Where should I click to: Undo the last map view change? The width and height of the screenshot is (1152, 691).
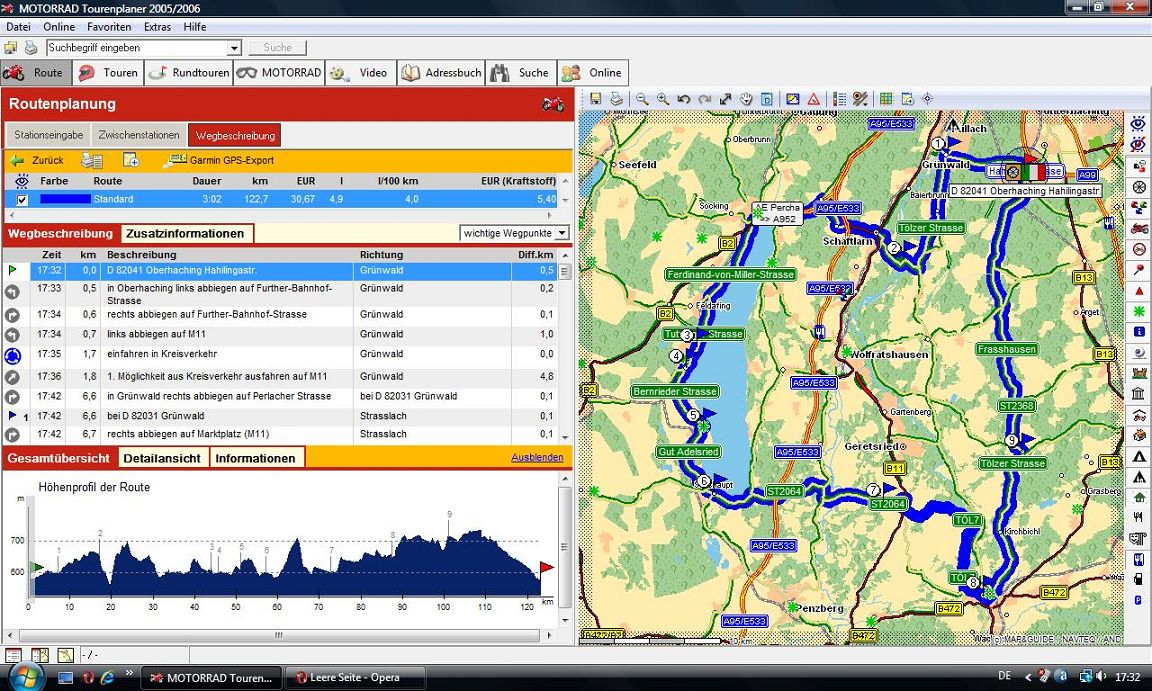683,98
